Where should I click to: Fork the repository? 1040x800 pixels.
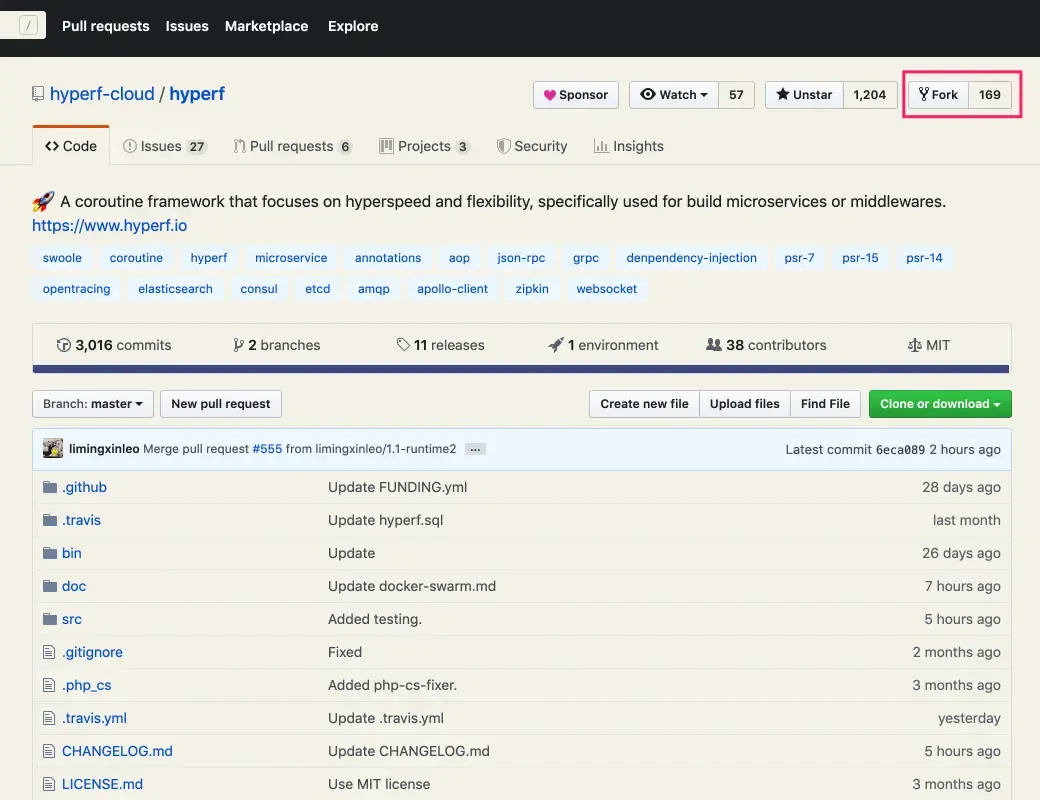939,95
